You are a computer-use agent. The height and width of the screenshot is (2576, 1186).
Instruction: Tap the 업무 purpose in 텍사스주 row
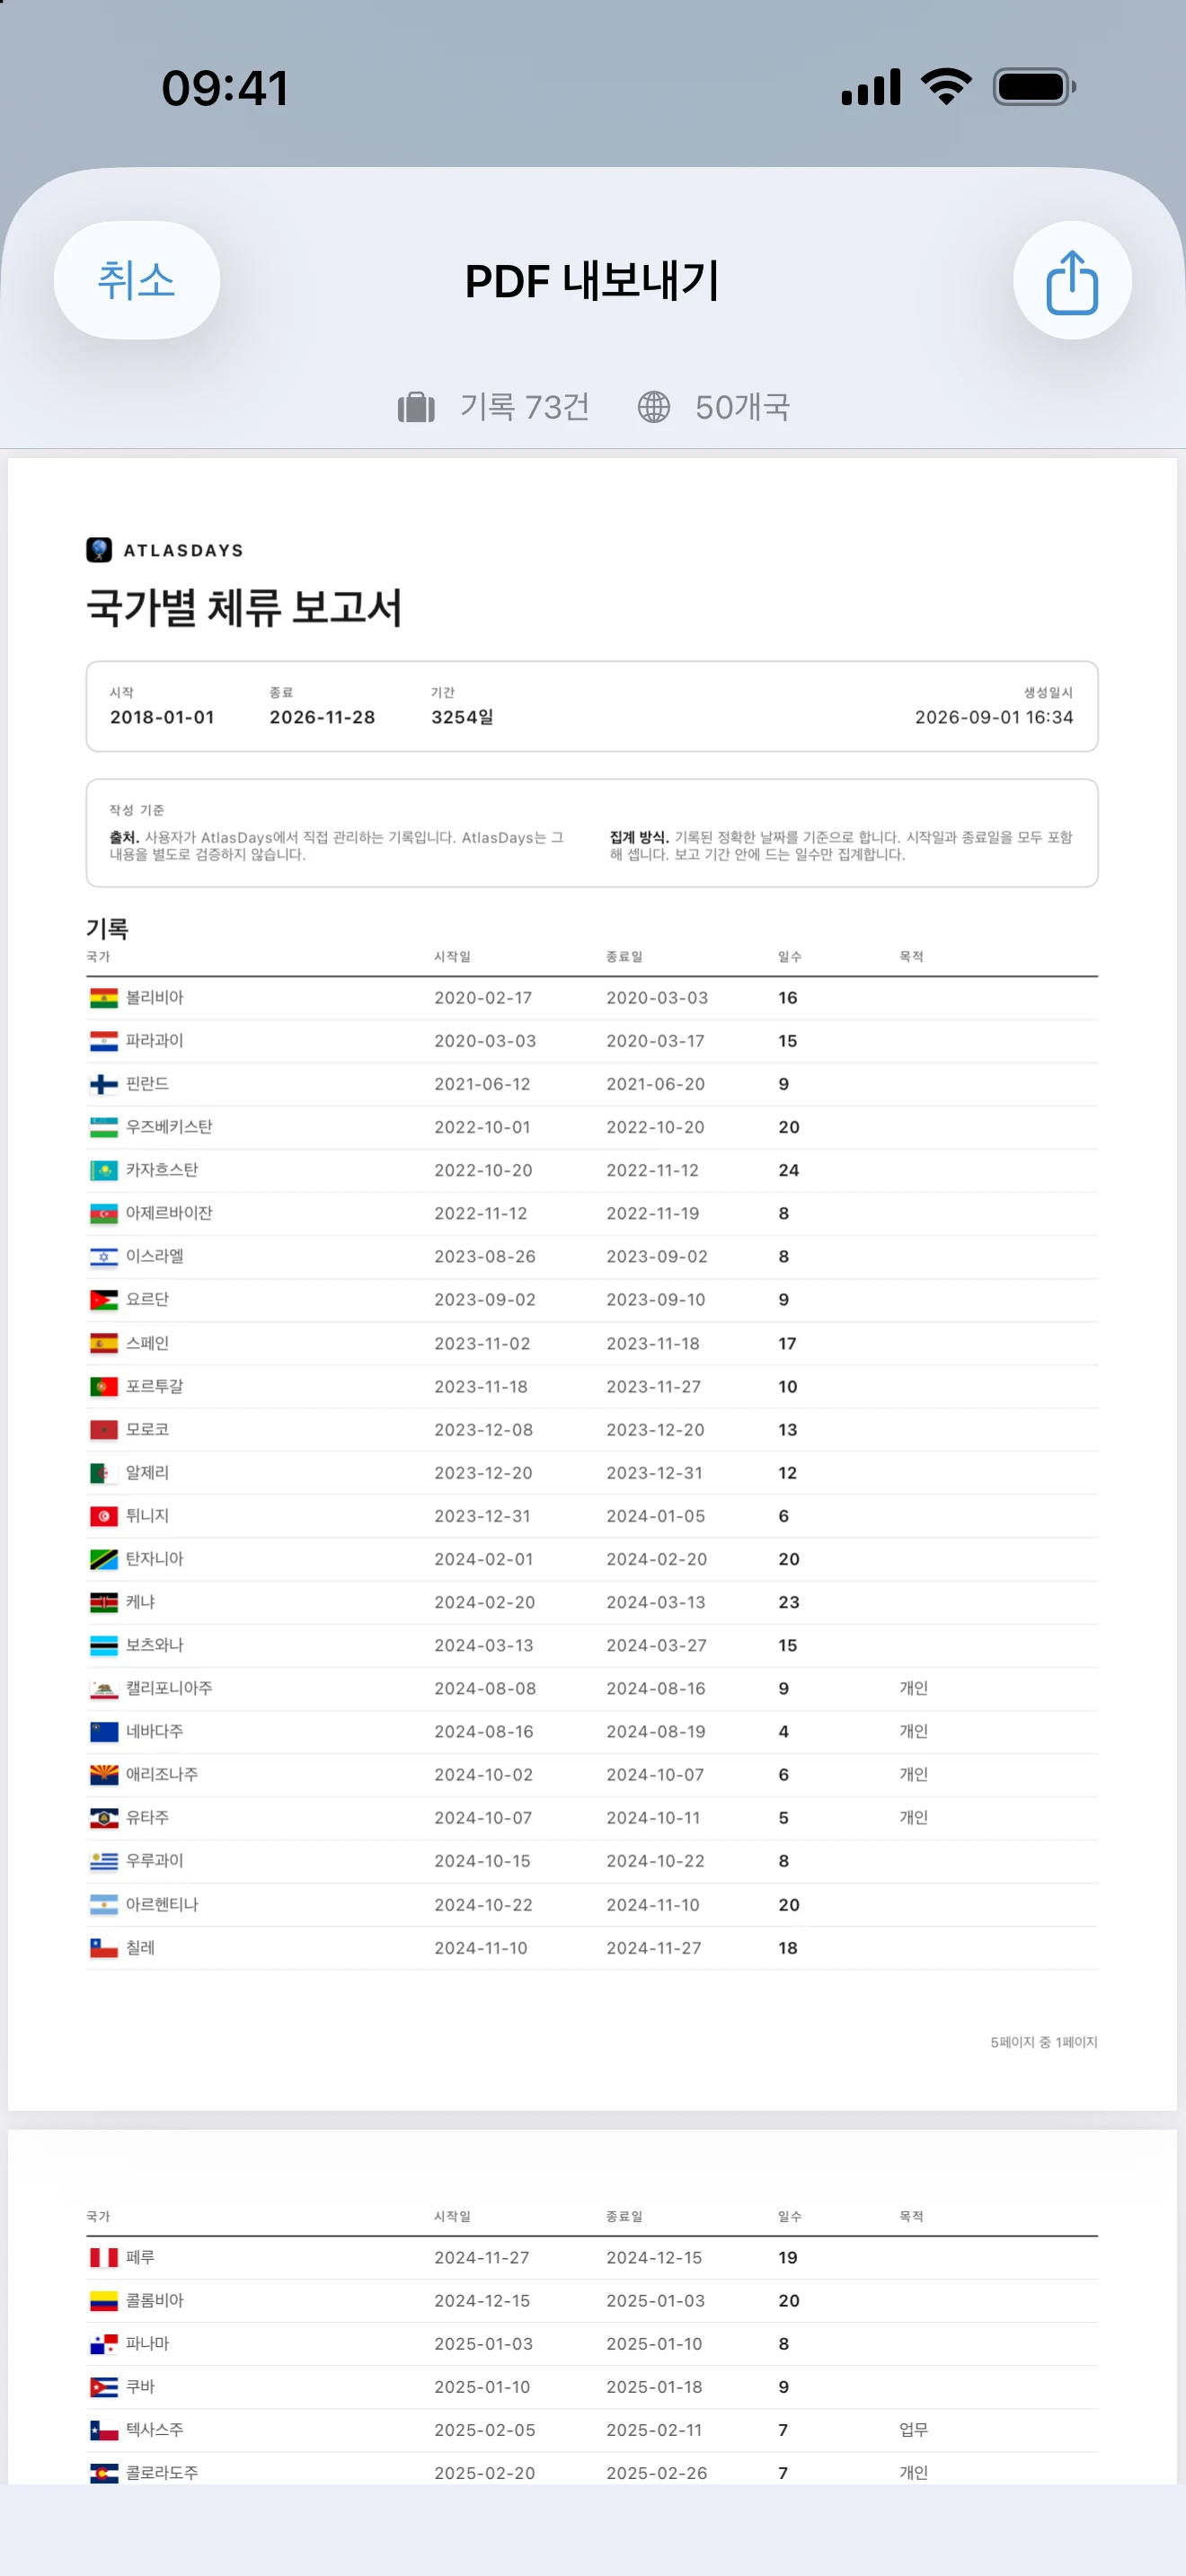pyautogui.click(x=914, y=2430)
